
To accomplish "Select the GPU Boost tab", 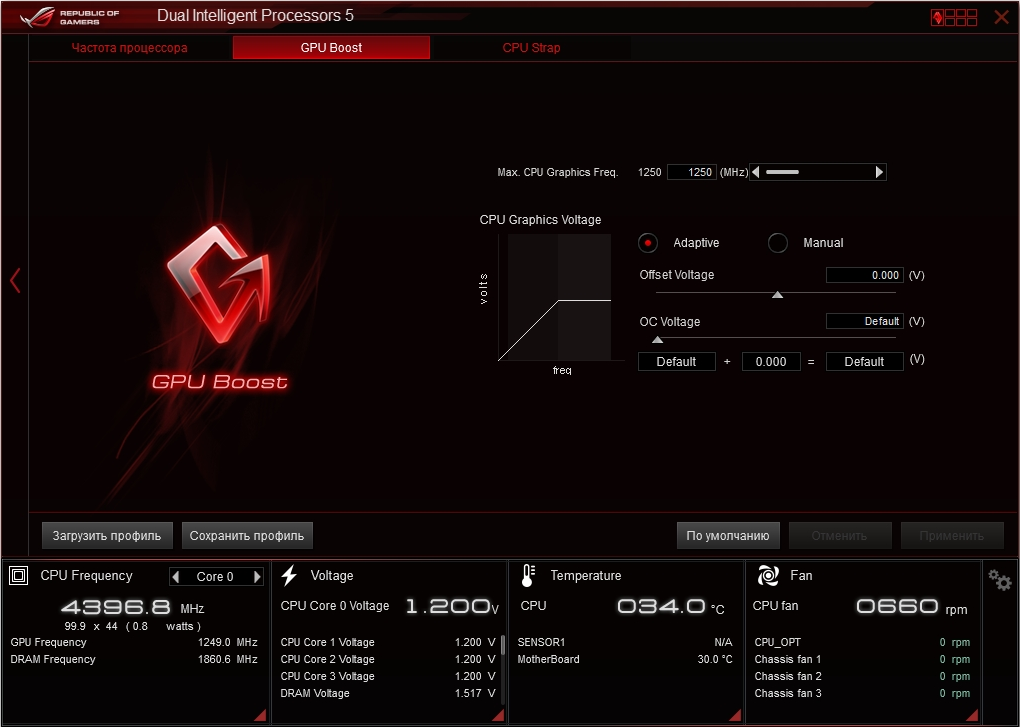I will click(331, 47).
